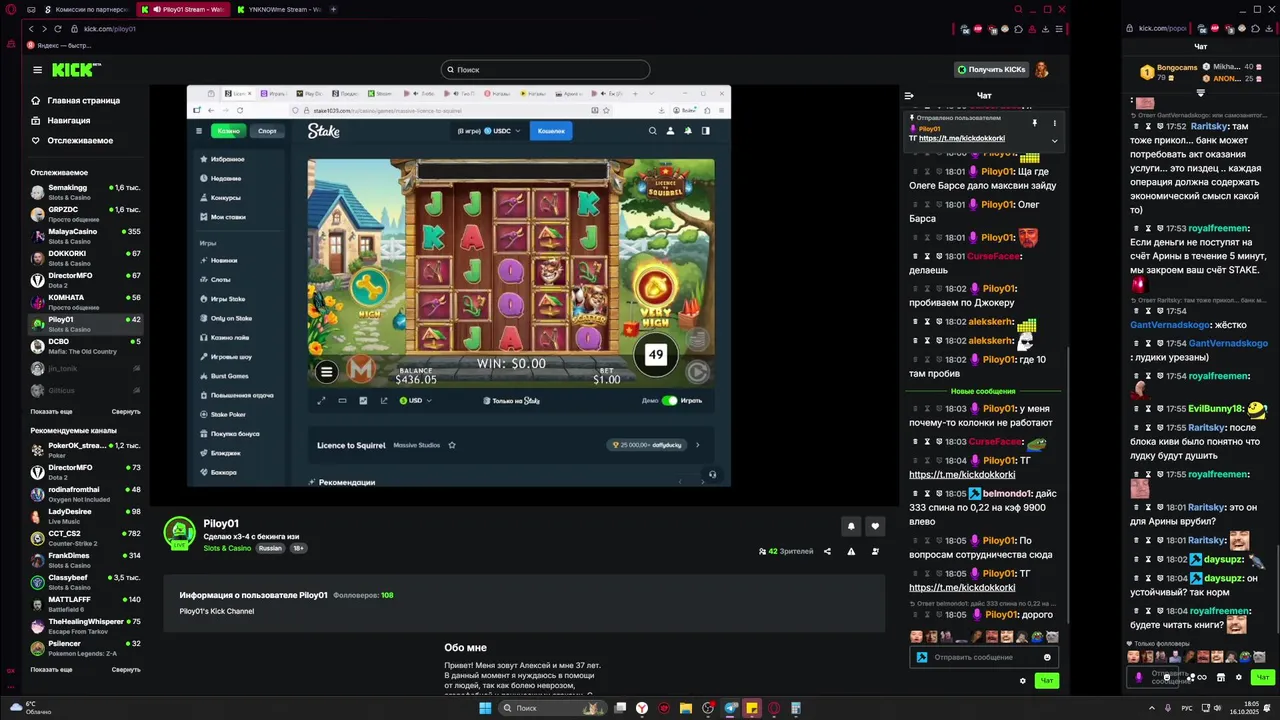Click green Чат send button in popout window

pyautogui.click(x=1262, y=677)
